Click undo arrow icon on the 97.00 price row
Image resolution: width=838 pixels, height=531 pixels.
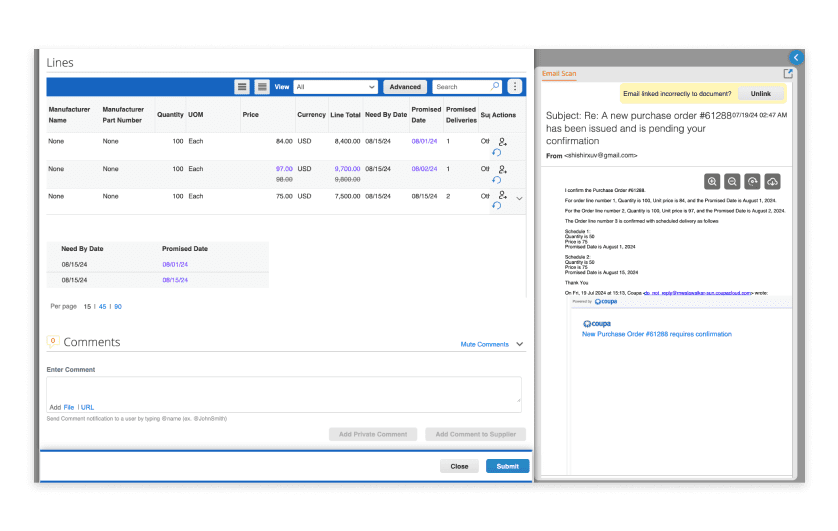click(x=496, y=180)
